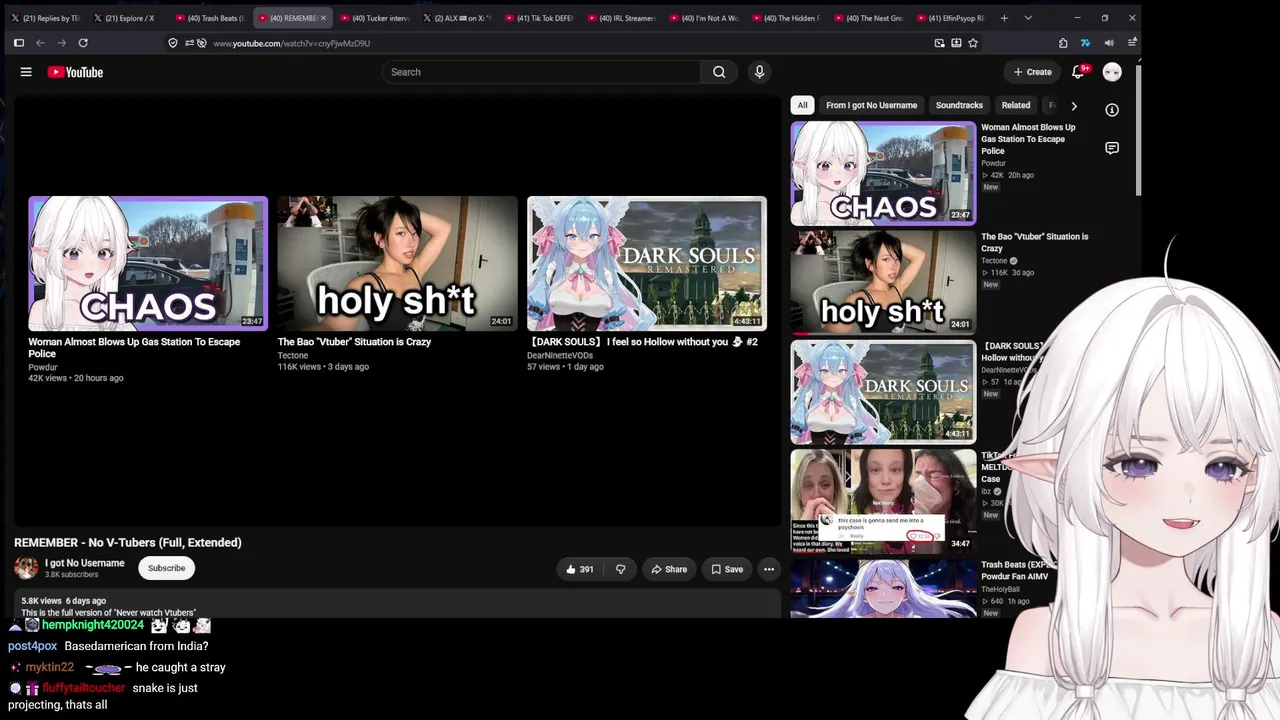Image resolution: width=1280 pixels, height=720 pixels.
Task: Click video title REMEMBER - No V-Tubers
Action: tap(128, 542)
